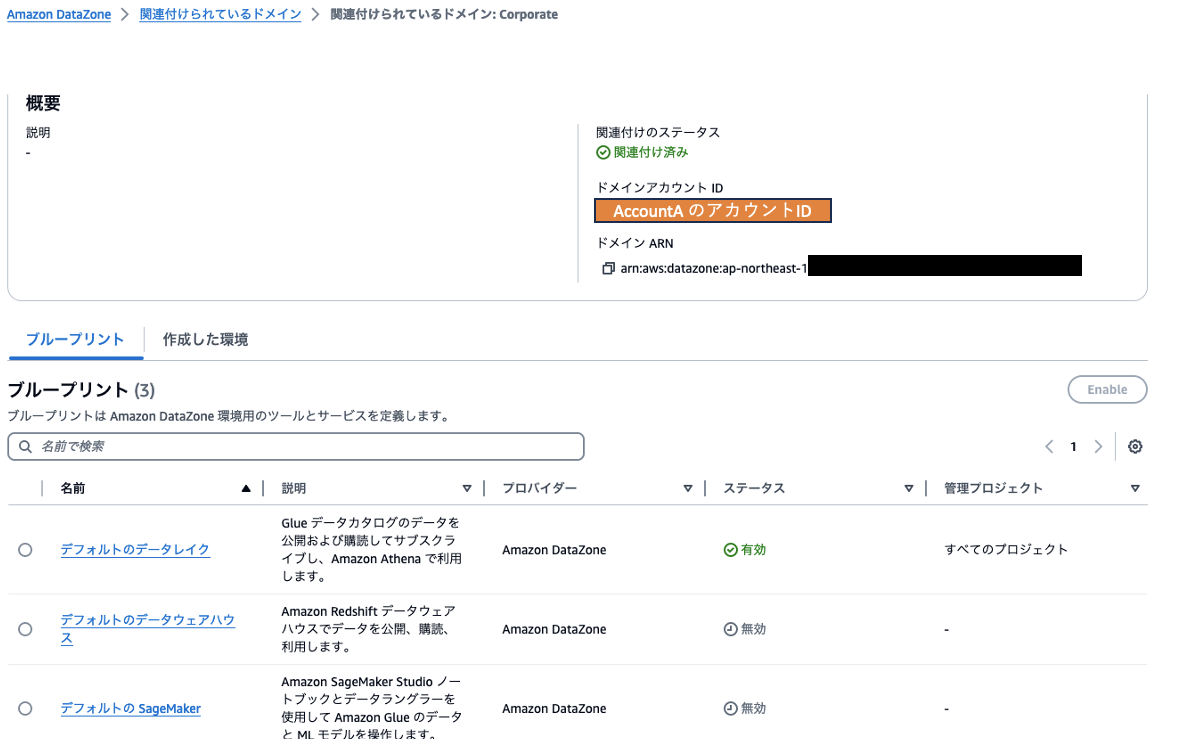
Task: Click inside the 名前で検索 search field
Action: (x=200, y=446)
